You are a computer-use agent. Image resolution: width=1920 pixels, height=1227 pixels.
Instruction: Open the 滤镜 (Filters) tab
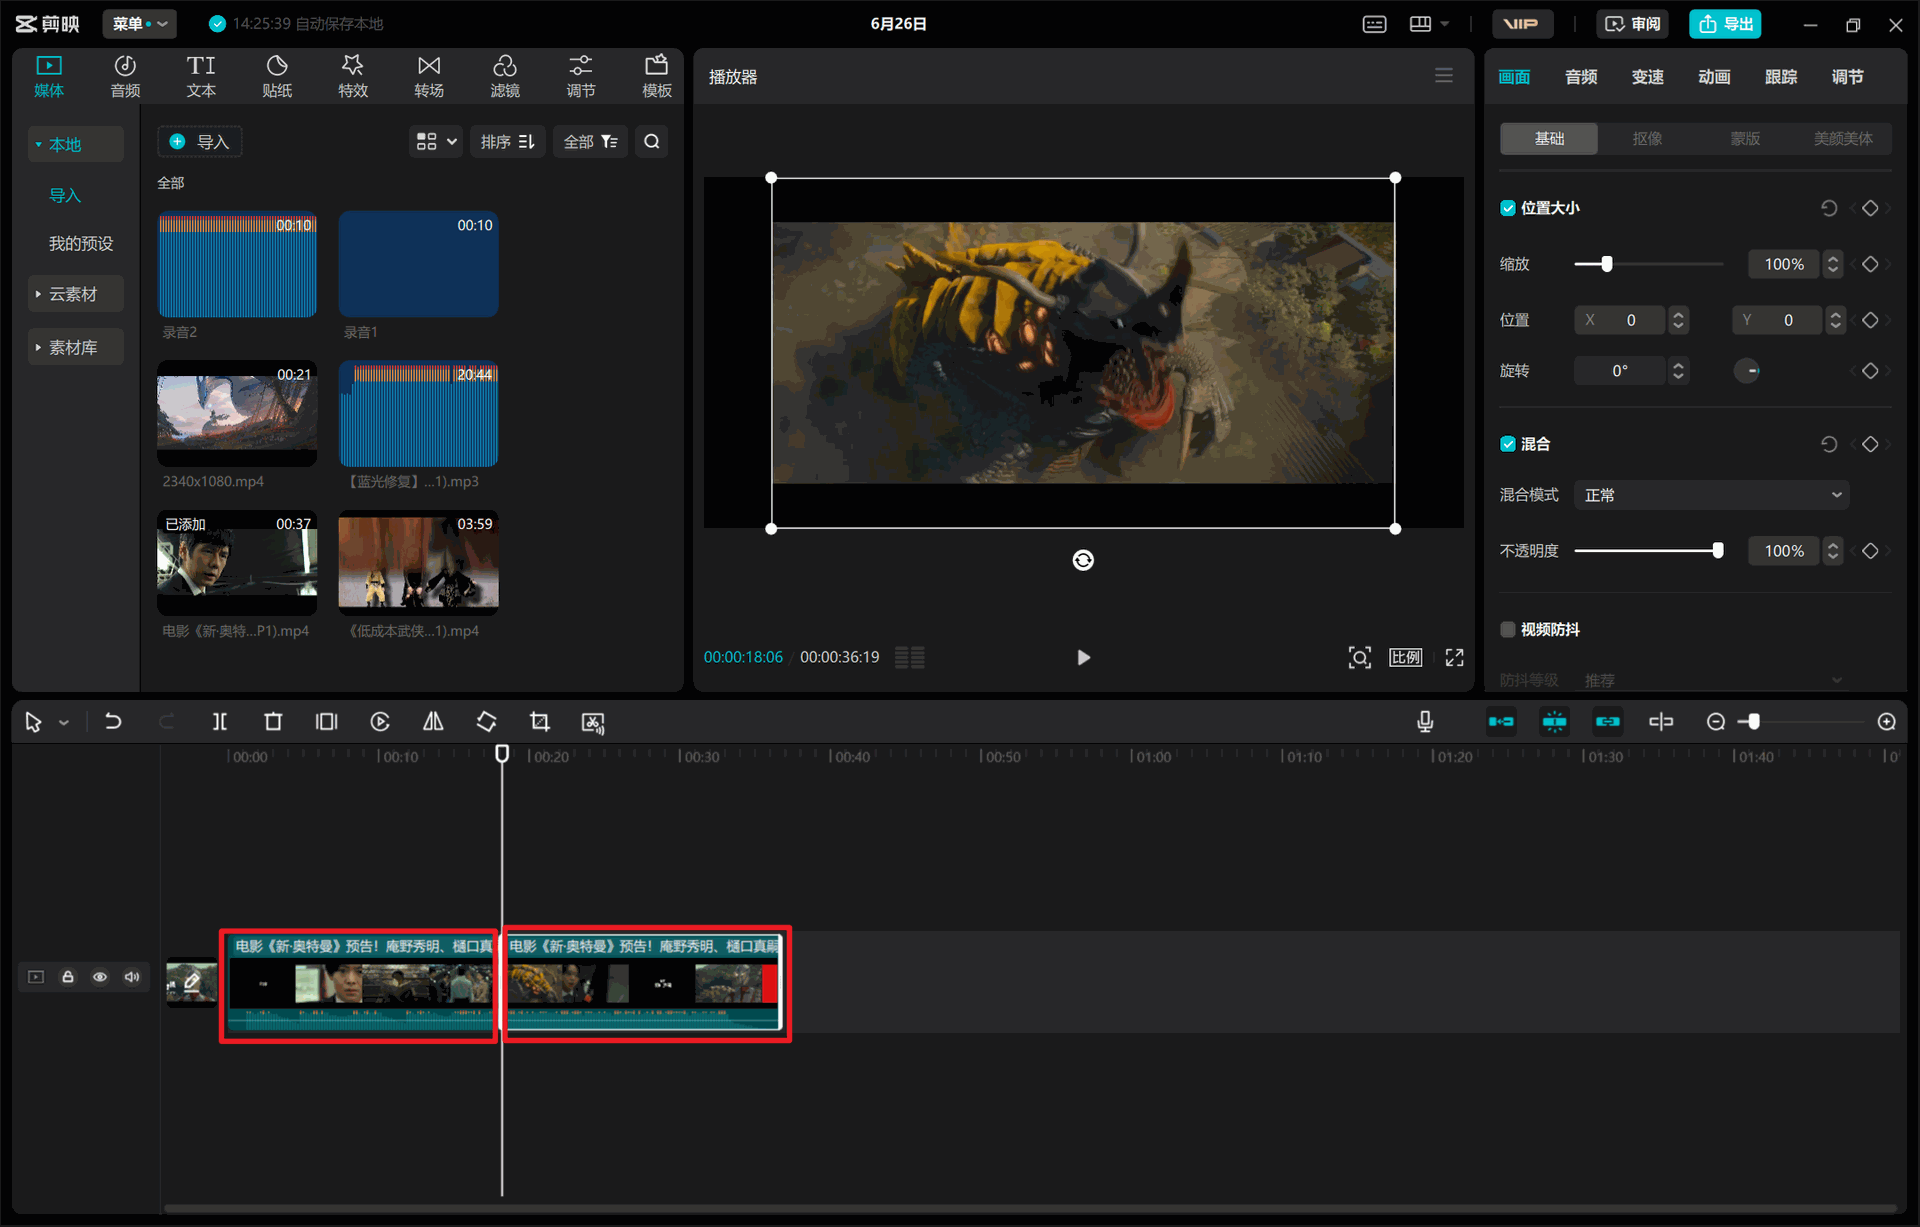click(x=505, y=76)
